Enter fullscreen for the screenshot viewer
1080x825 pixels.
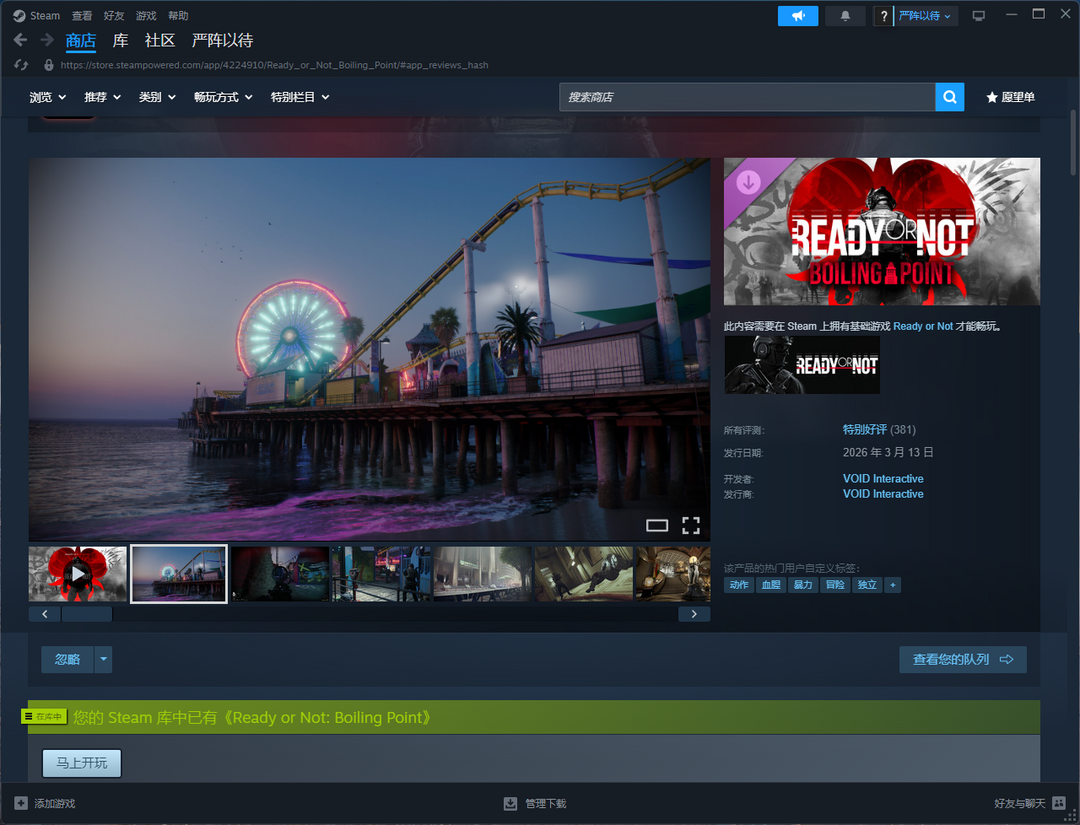point(691,525)
